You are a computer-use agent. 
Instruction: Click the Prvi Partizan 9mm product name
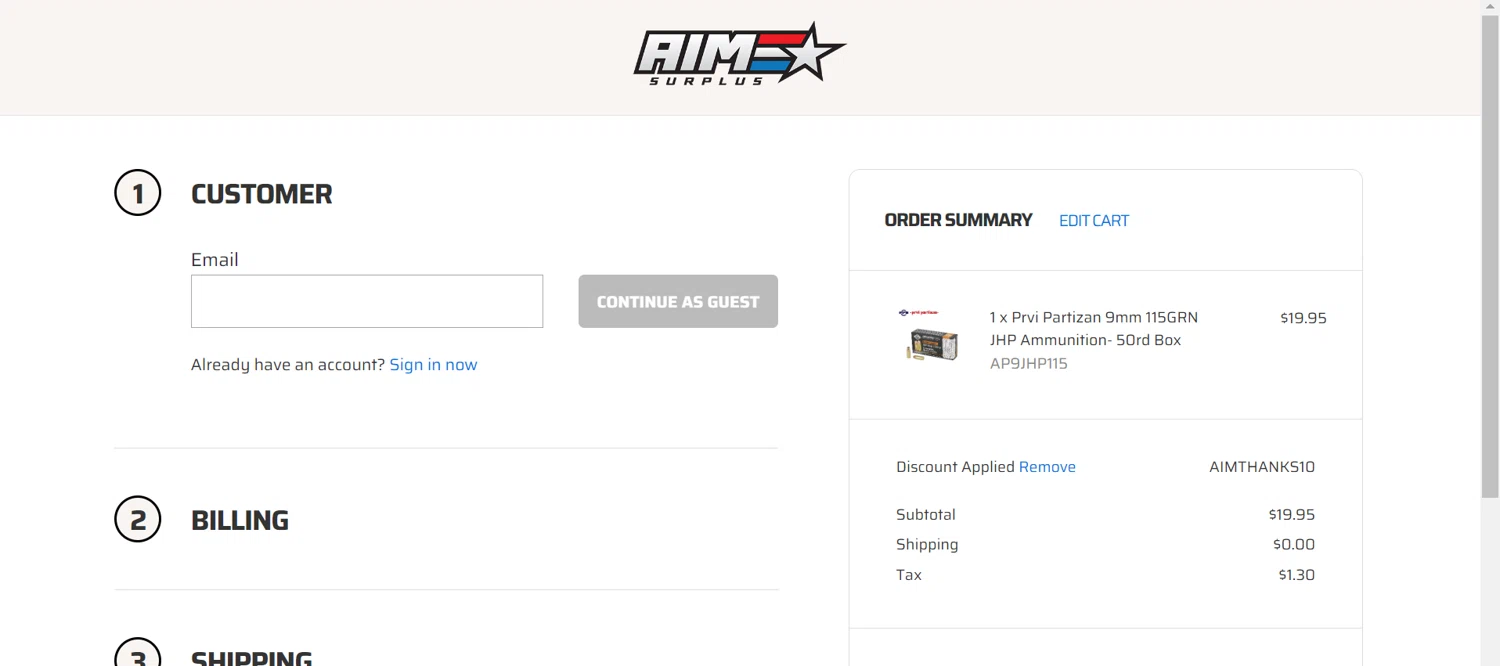(x=1093, y=328)
